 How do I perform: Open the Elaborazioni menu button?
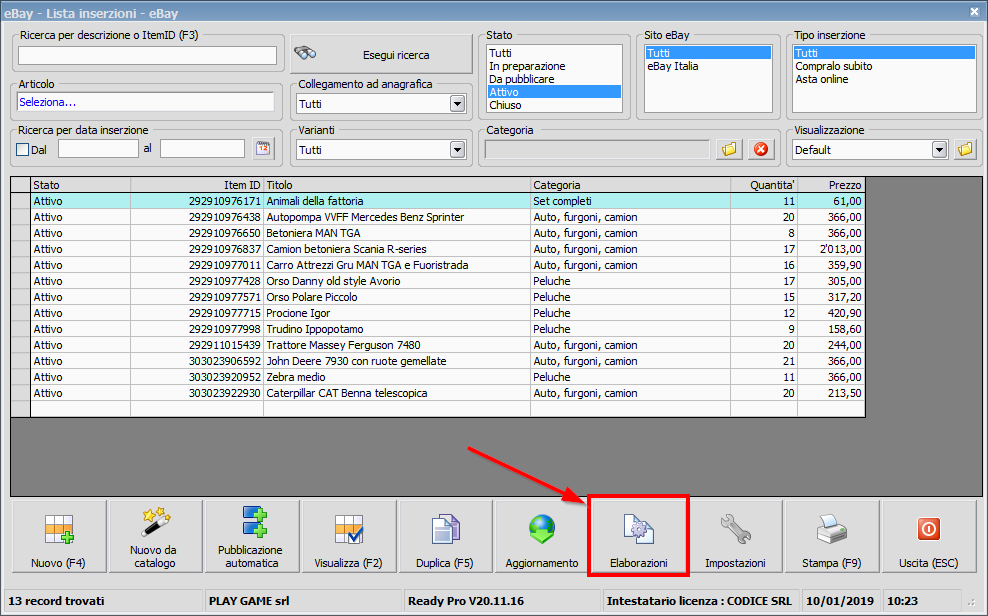638,537
